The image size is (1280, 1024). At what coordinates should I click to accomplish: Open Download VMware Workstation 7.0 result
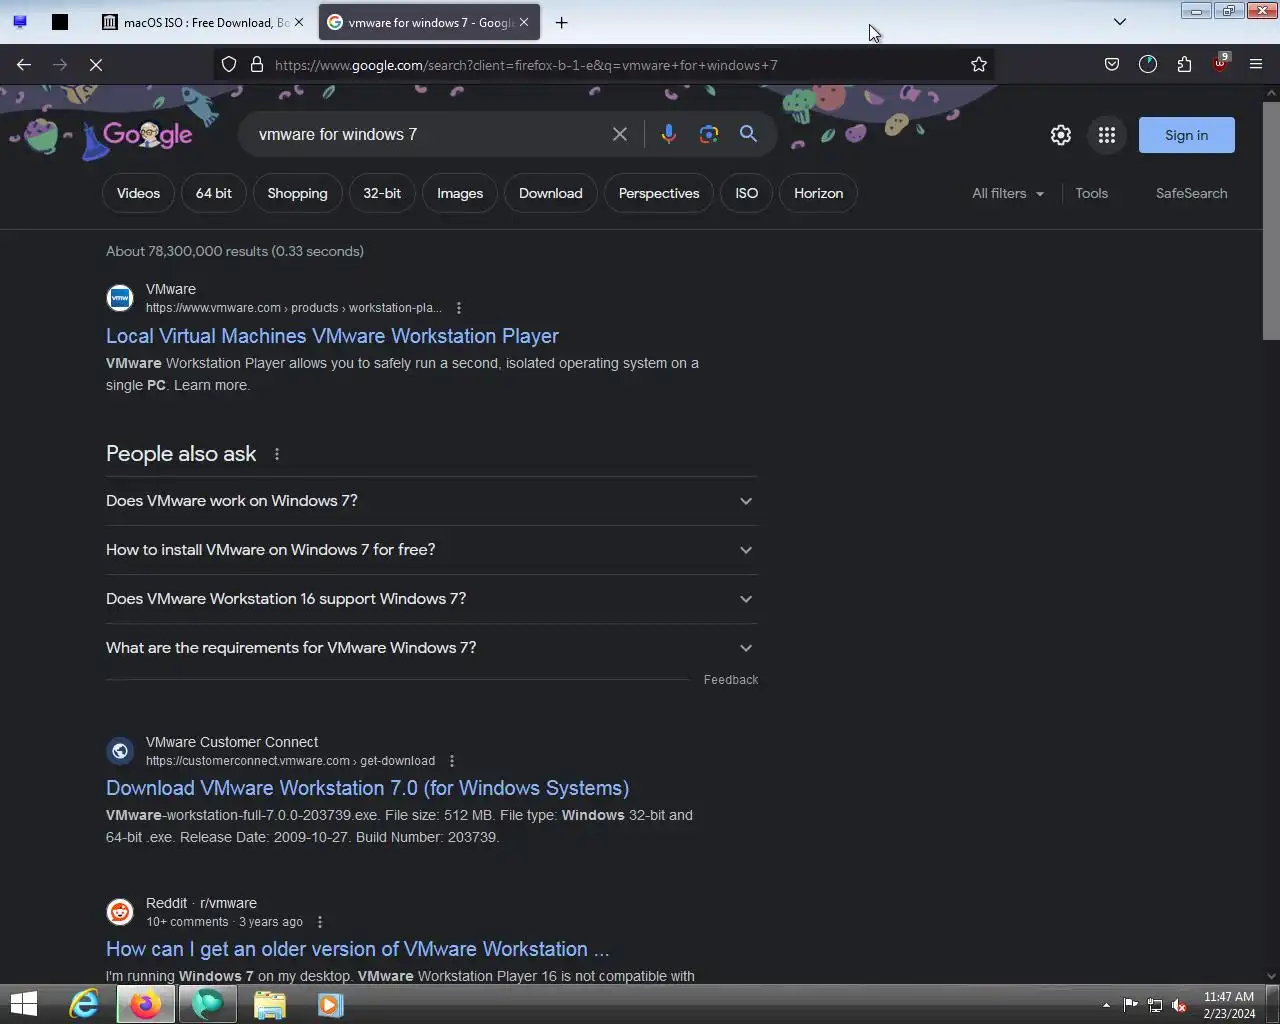[x=367, y=788]
